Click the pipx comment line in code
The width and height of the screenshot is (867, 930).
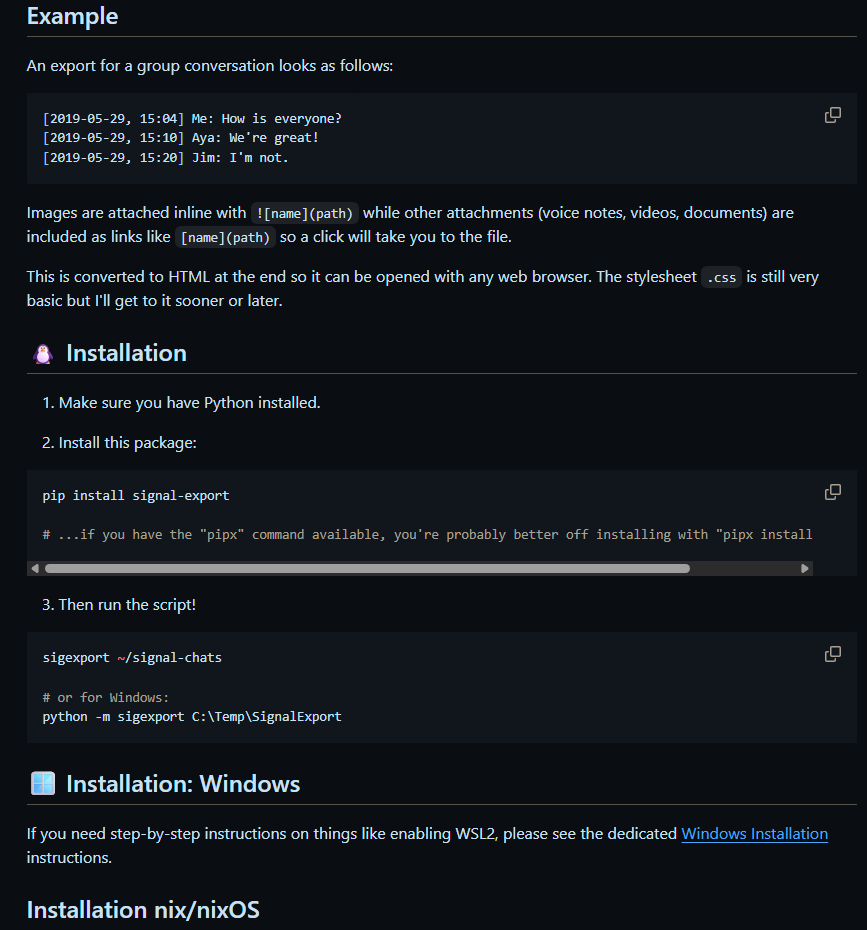click(x=427, y=534)
